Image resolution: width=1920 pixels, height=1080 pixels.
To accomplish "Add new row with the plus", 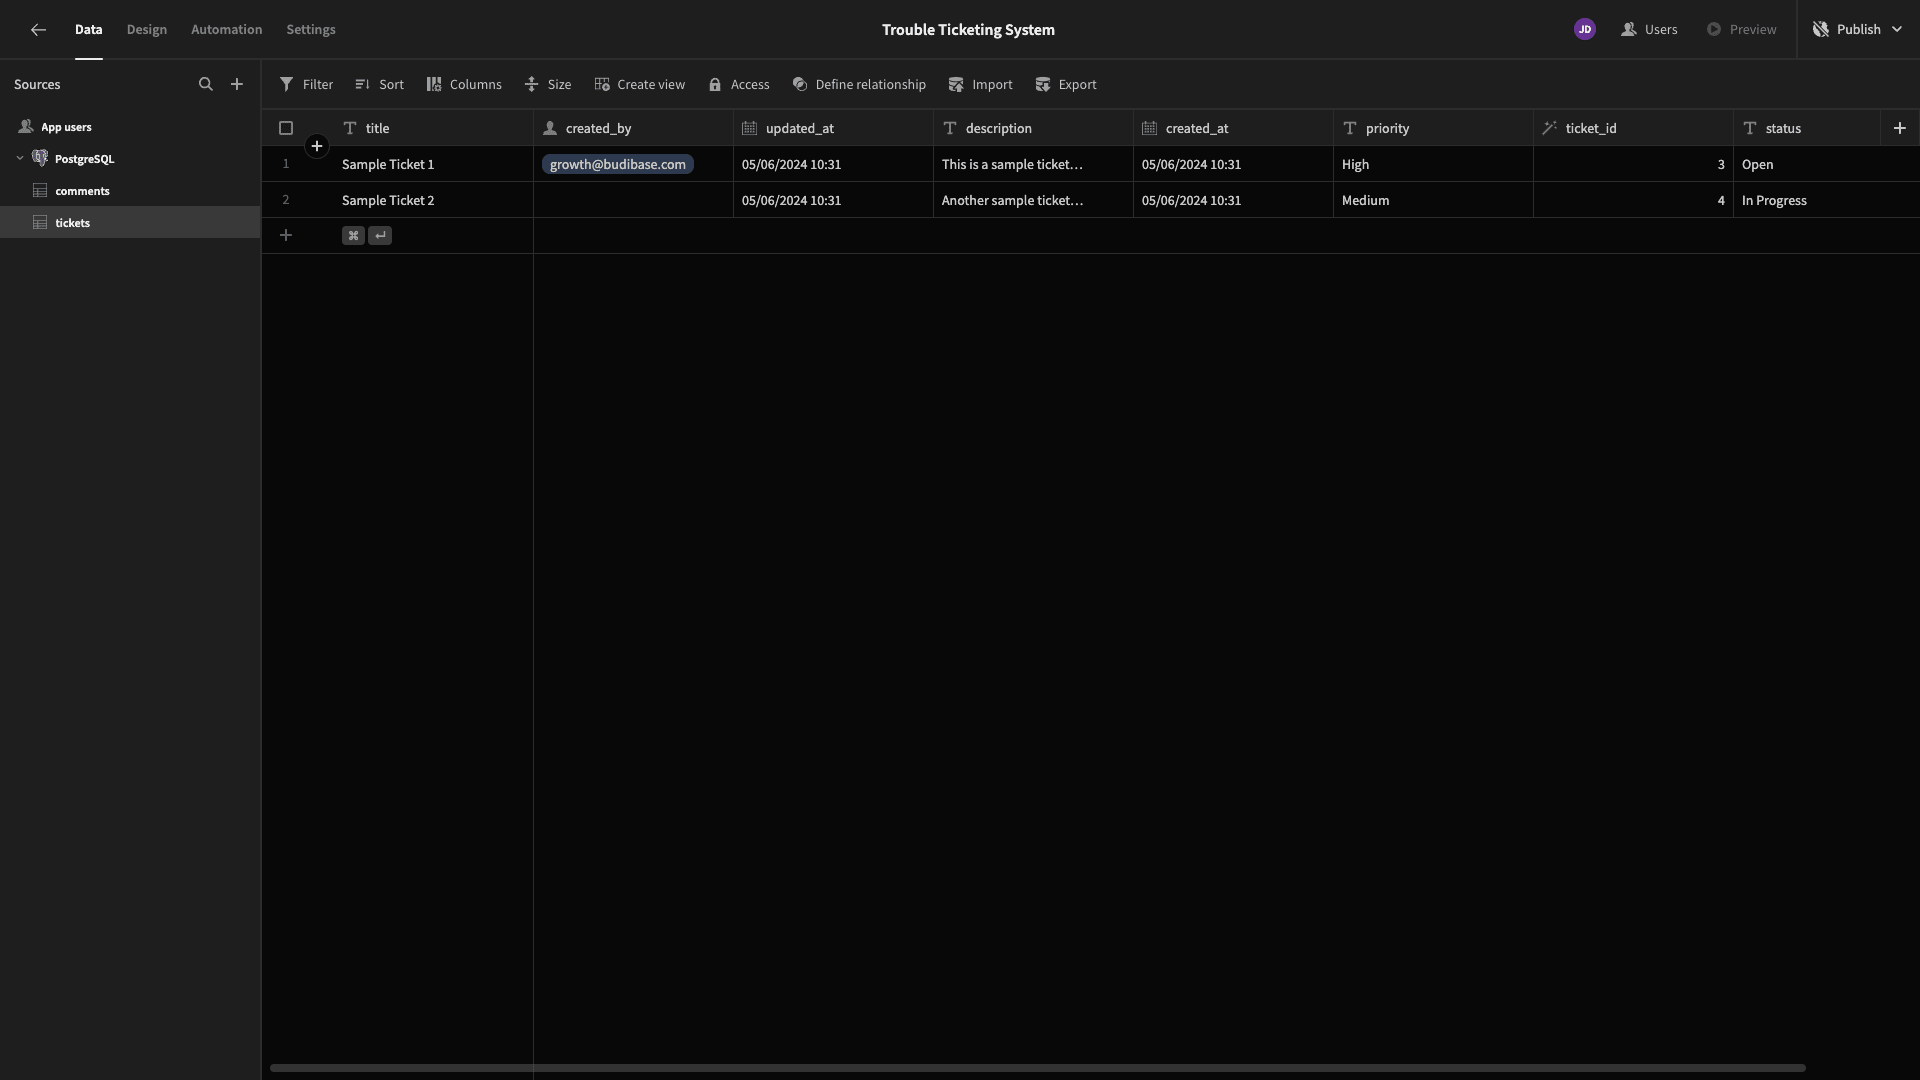I will 286,236.
